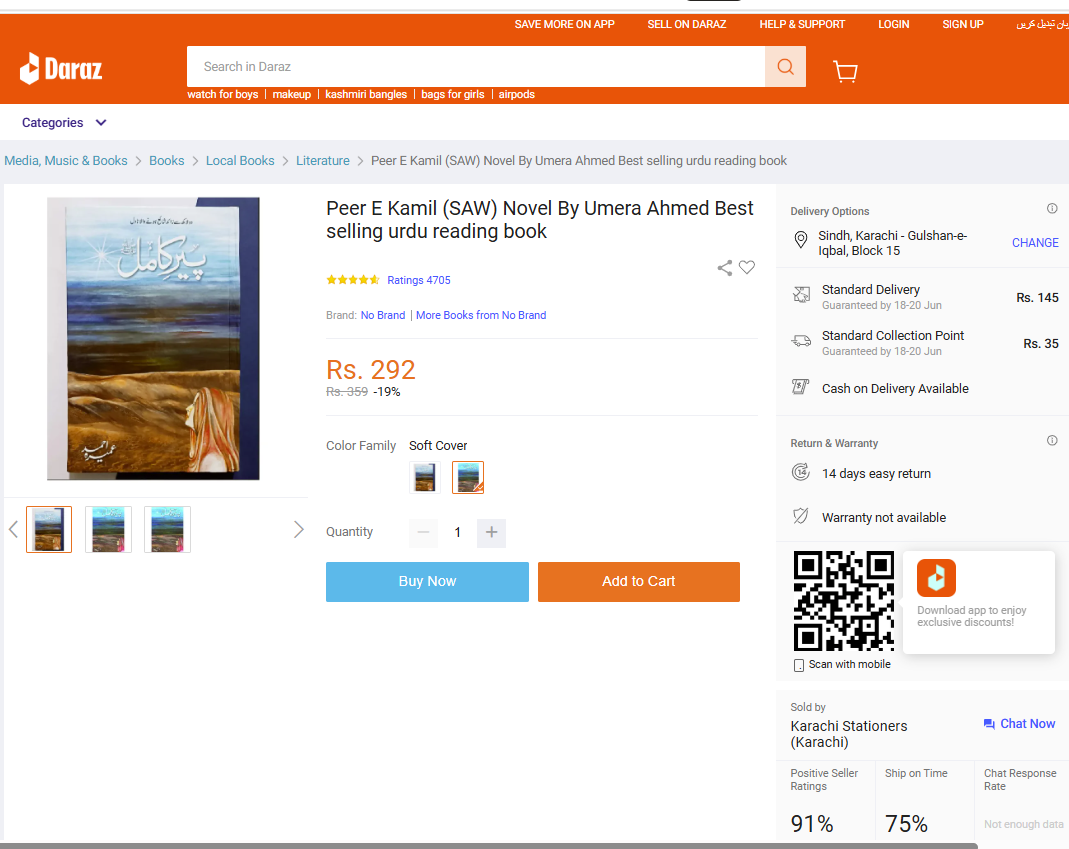Image resolution: width=1069 pixels, height=849 pixels.
Task: Click the Categories chevron arrow
Action: (x=101, y=123)
